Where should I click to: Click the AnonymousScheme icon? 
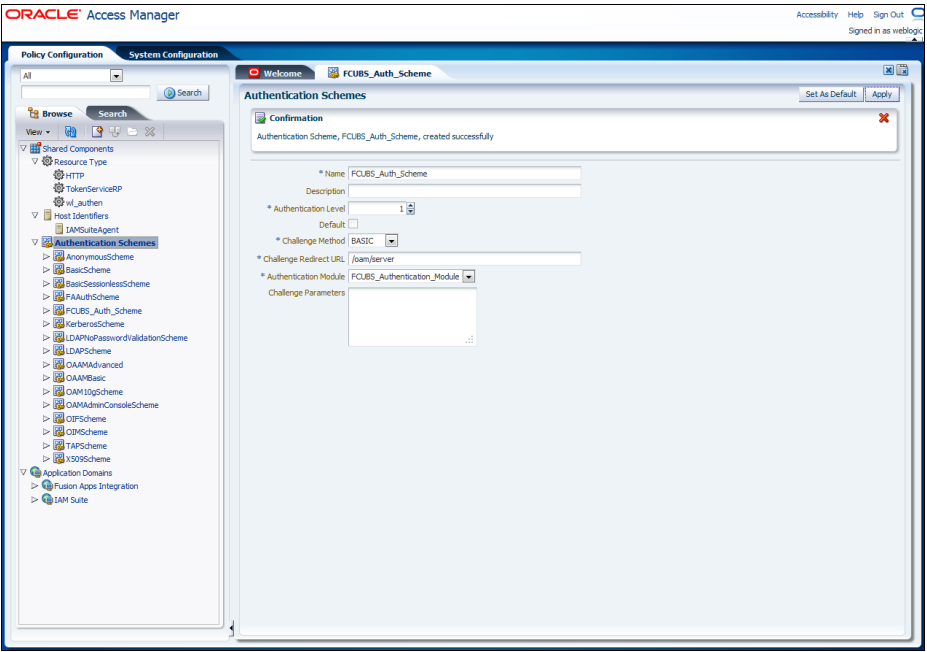(59, 256)
